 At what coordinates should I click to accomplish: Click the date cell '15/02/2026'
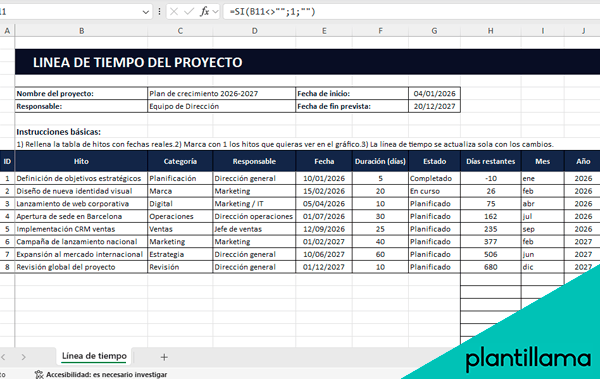pos(324,191)
